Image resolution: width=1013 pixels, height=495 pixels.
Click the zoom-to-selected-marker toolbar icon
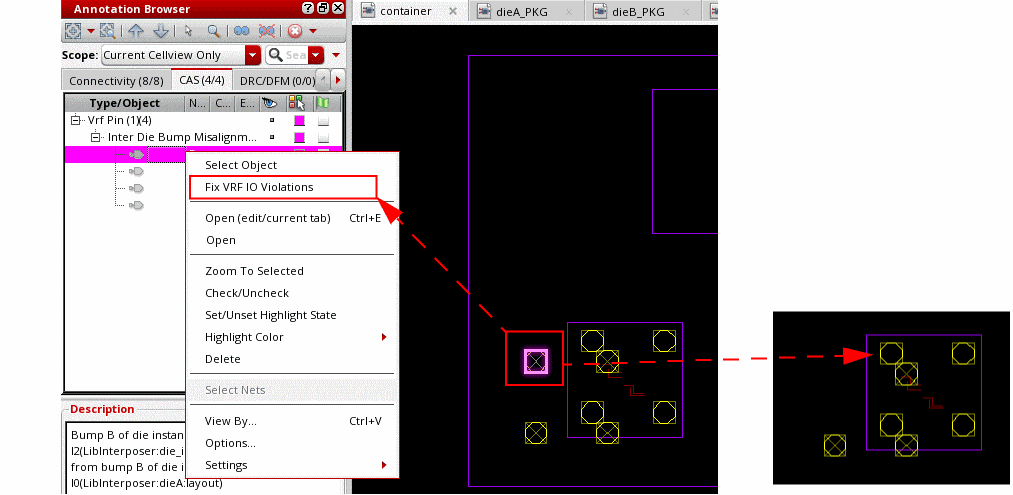(107, 30)
